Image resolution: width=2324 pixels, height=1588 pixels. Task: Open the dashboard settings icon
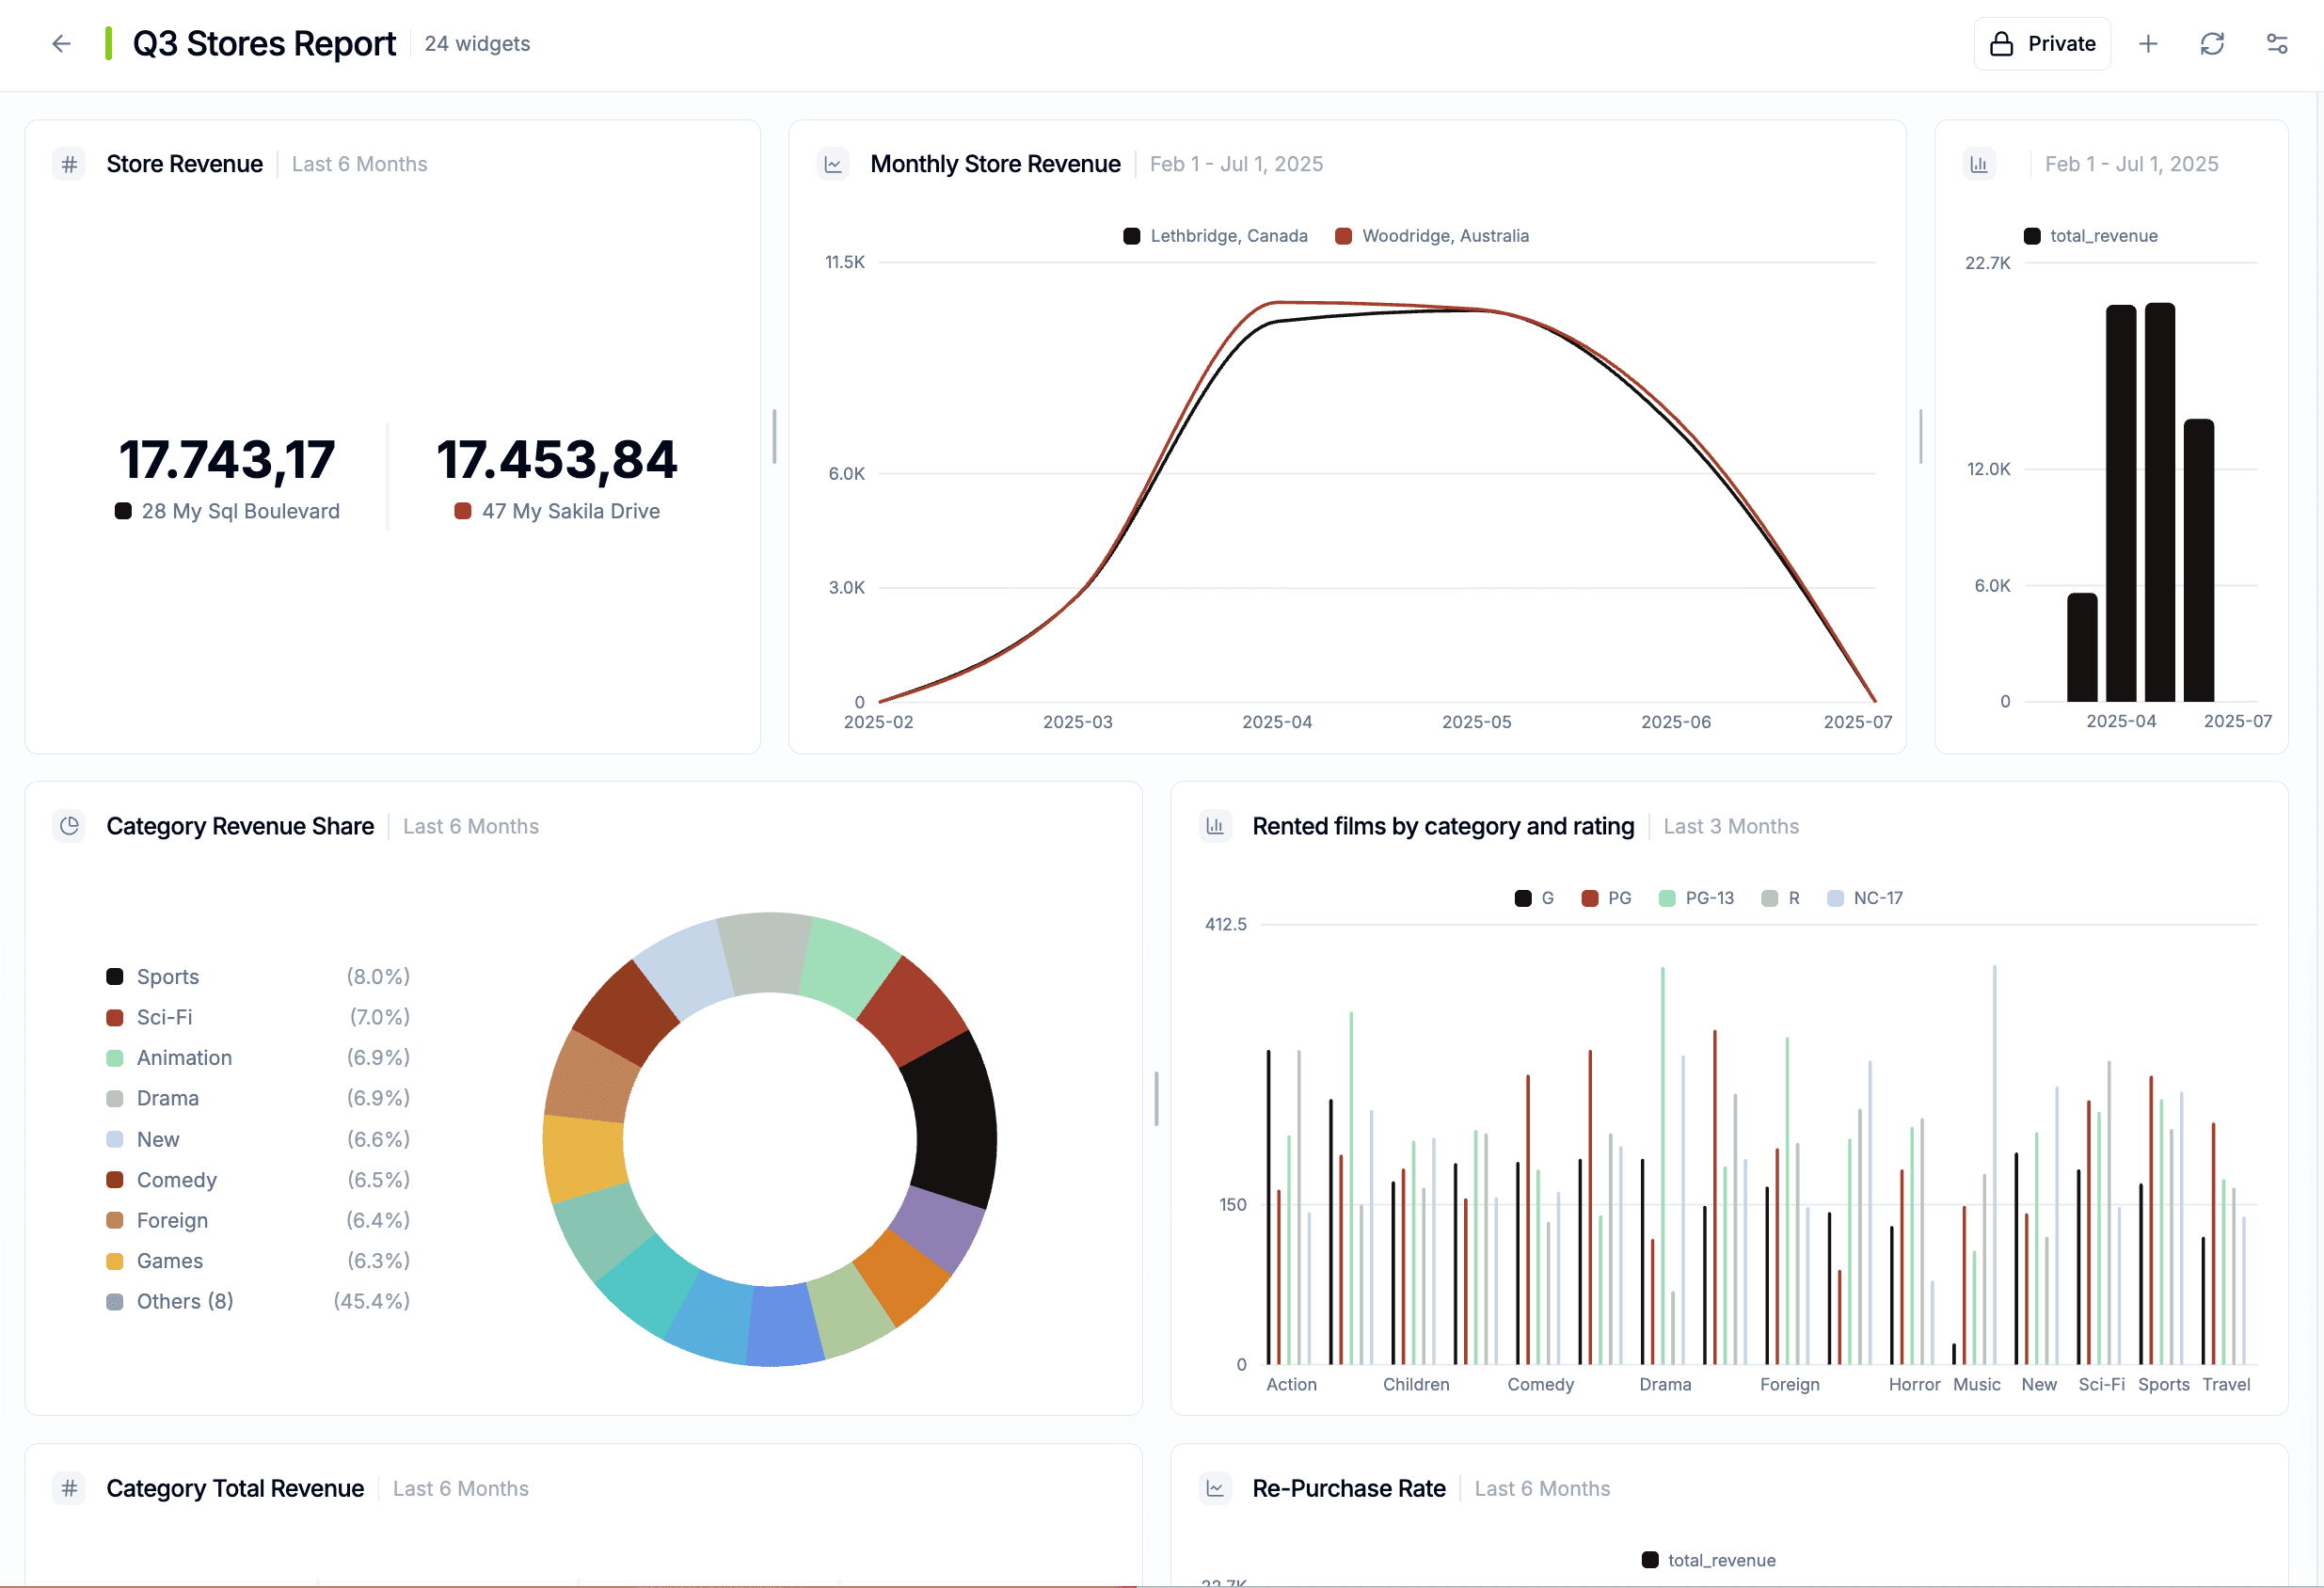2277,43
